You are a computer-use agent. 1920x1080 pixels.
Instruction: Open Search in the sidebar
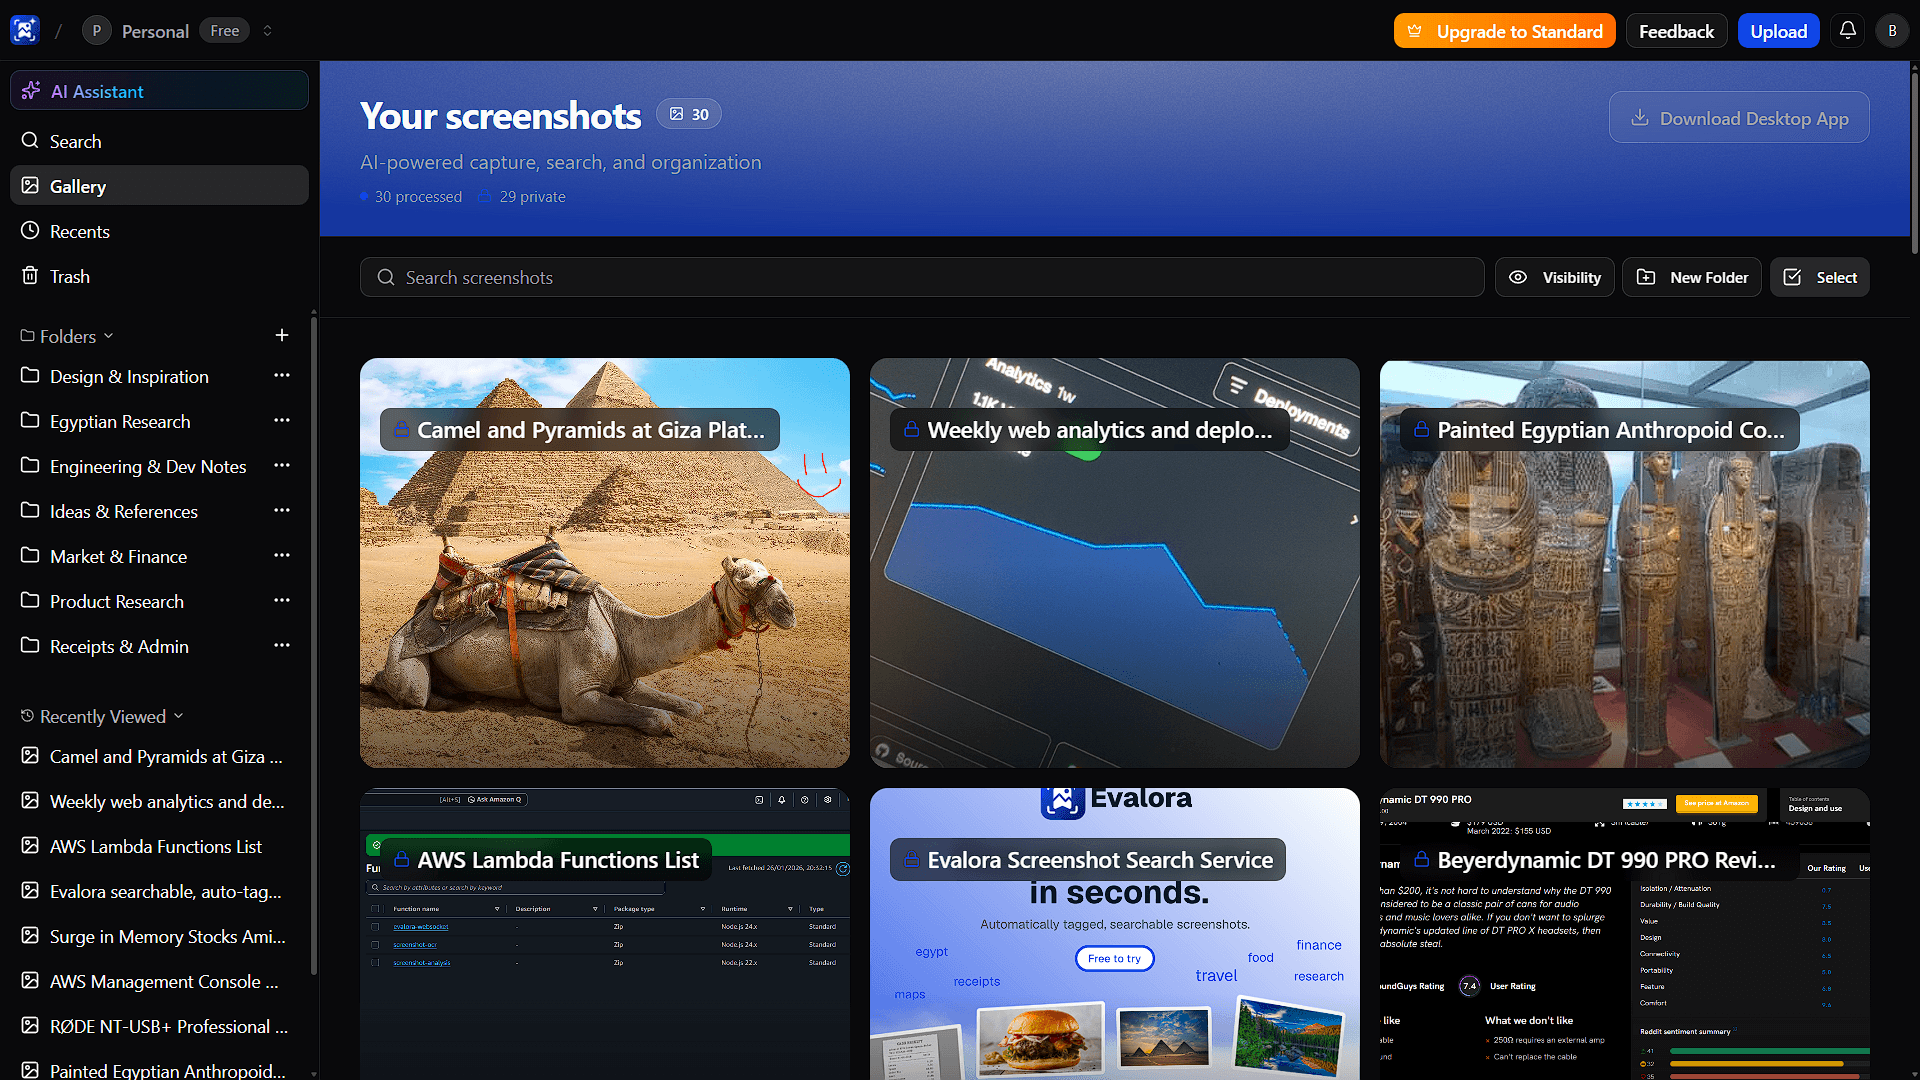click(x=75, y=141)
